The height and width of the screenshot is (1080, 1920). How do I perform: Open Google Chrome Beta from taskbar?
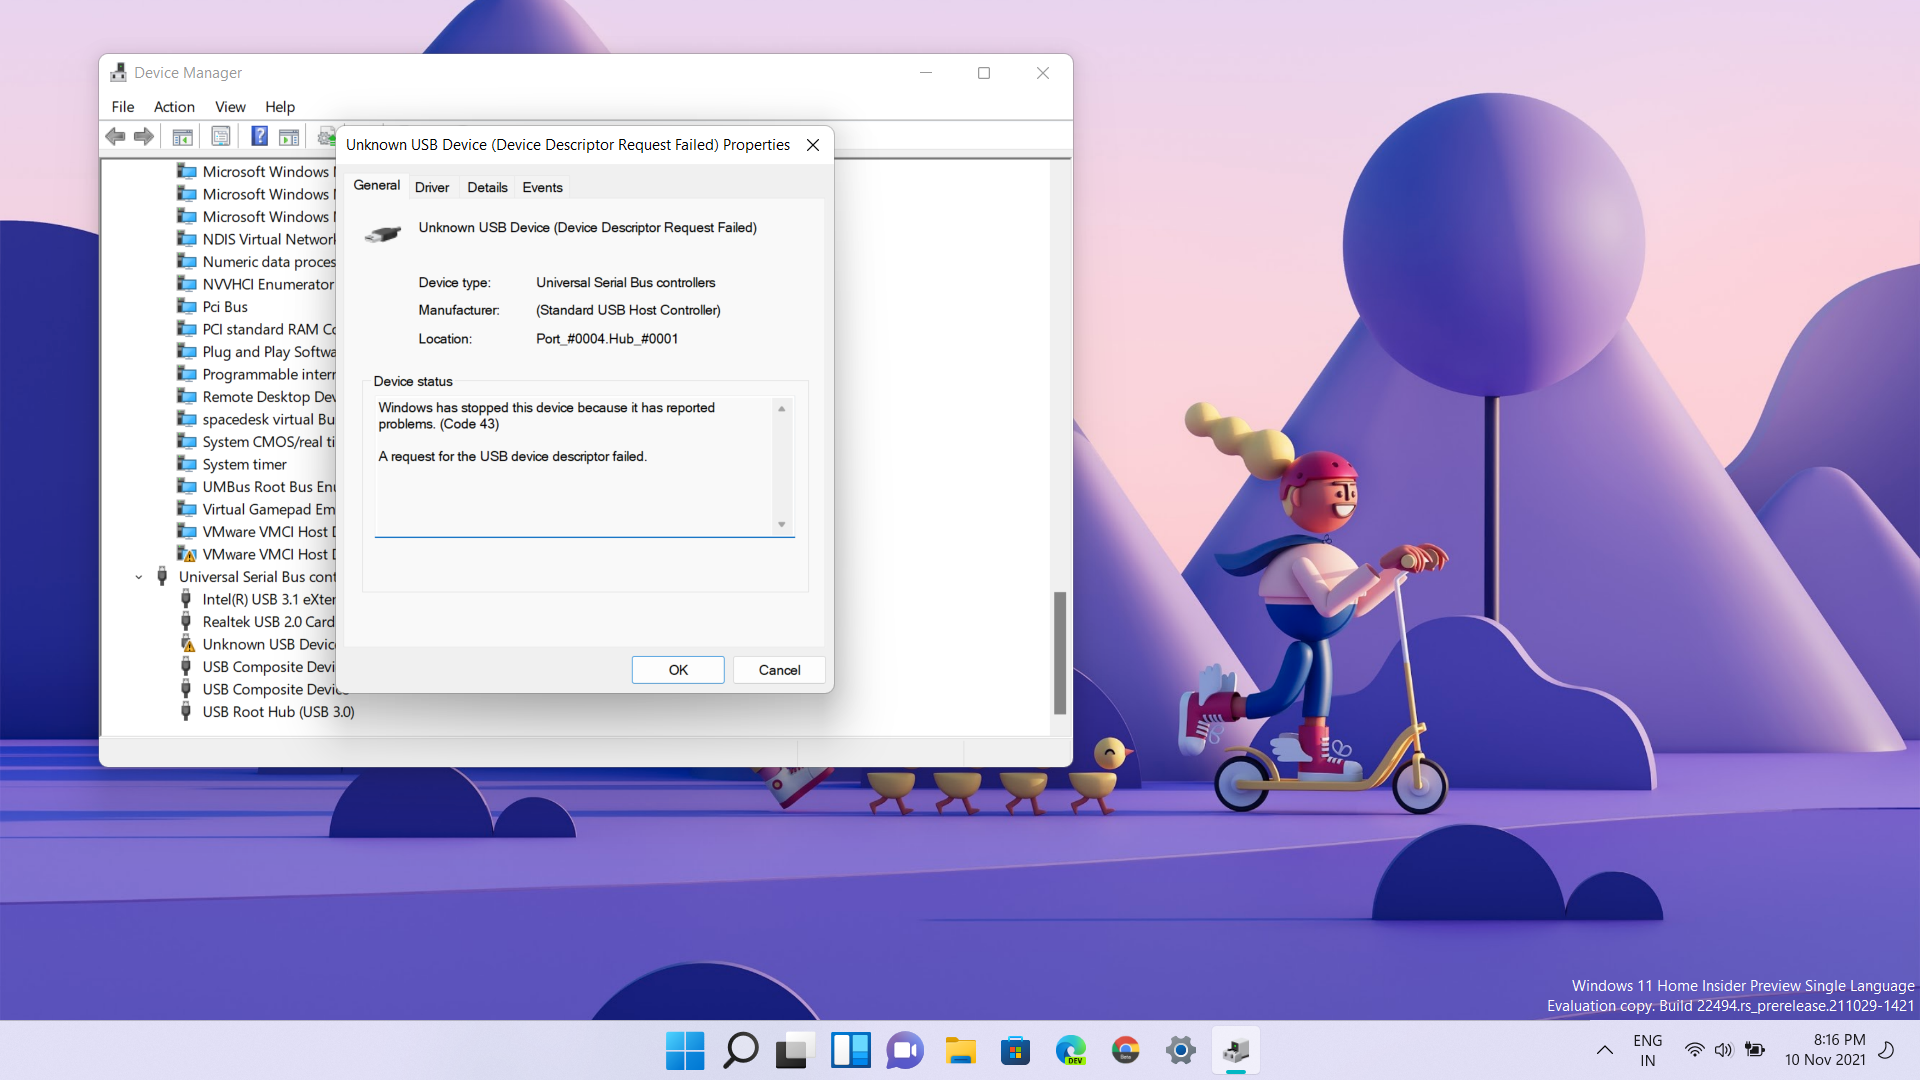click(1125, 1050)
